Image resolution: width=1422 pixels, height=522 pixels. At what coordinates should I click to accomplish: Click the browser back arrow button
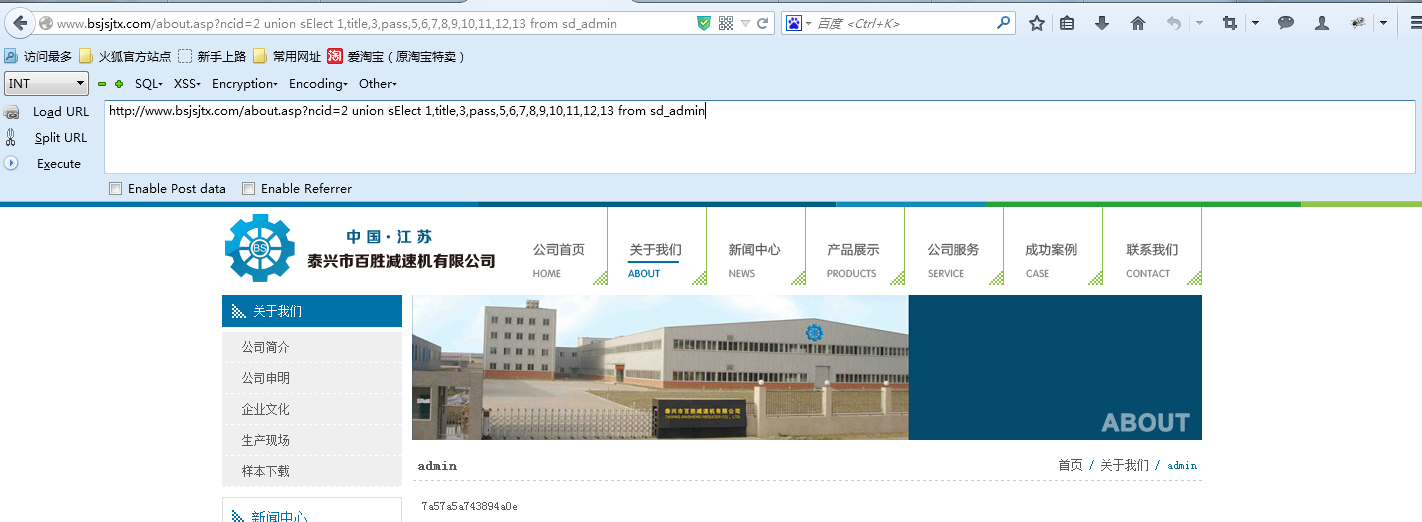(x=20, y=22)
